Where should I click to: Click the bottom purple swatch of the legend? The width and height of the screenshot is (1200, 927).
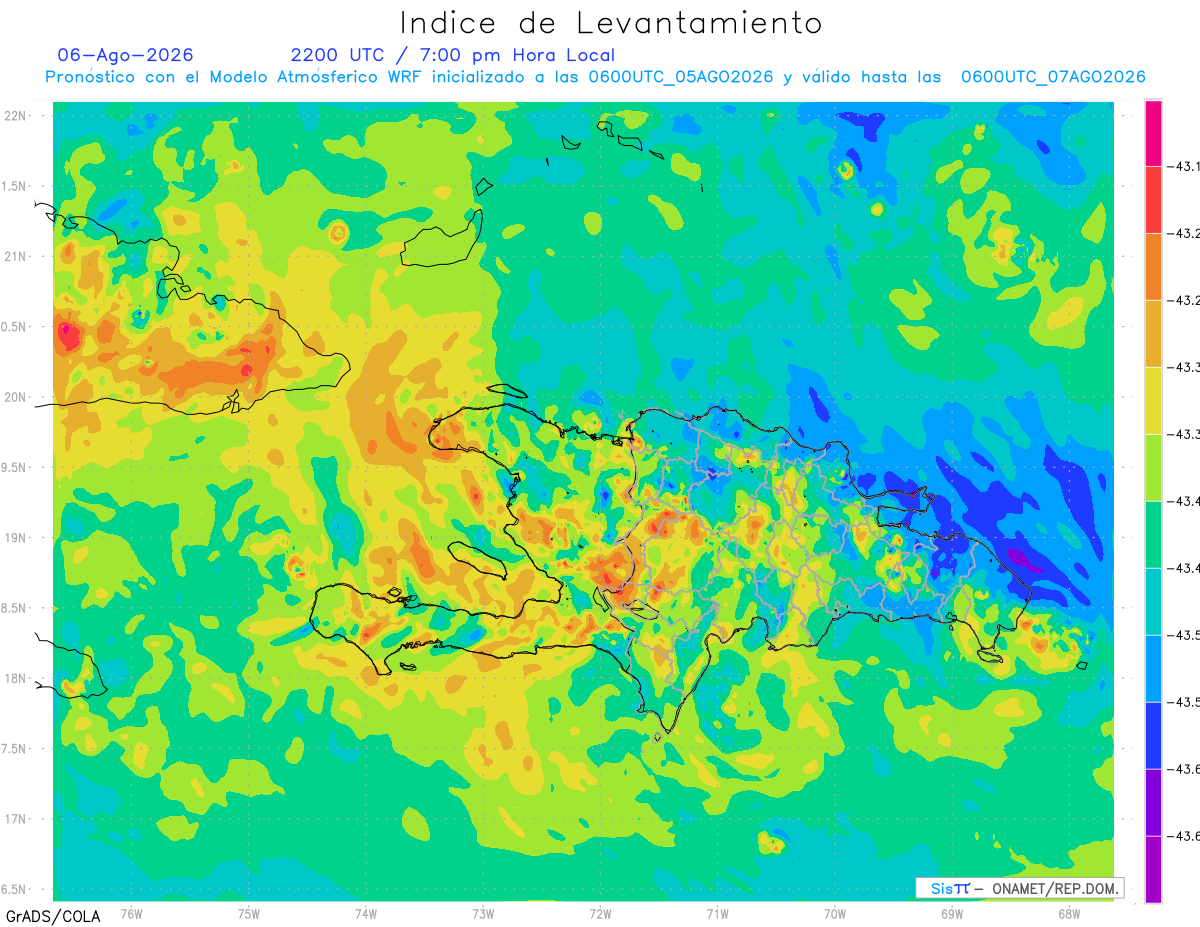pos(1153,869)
